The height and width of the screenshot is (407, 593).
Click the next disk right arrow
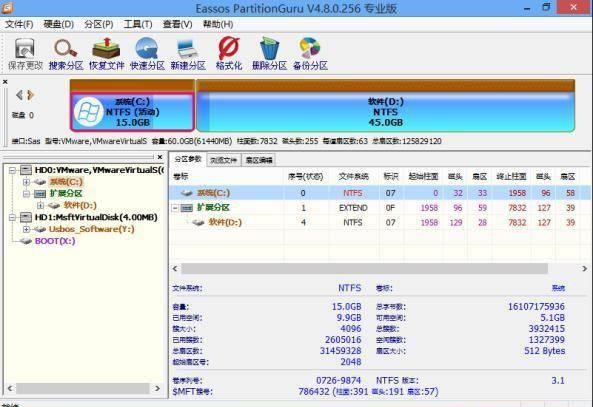click(x=31, y=95)
